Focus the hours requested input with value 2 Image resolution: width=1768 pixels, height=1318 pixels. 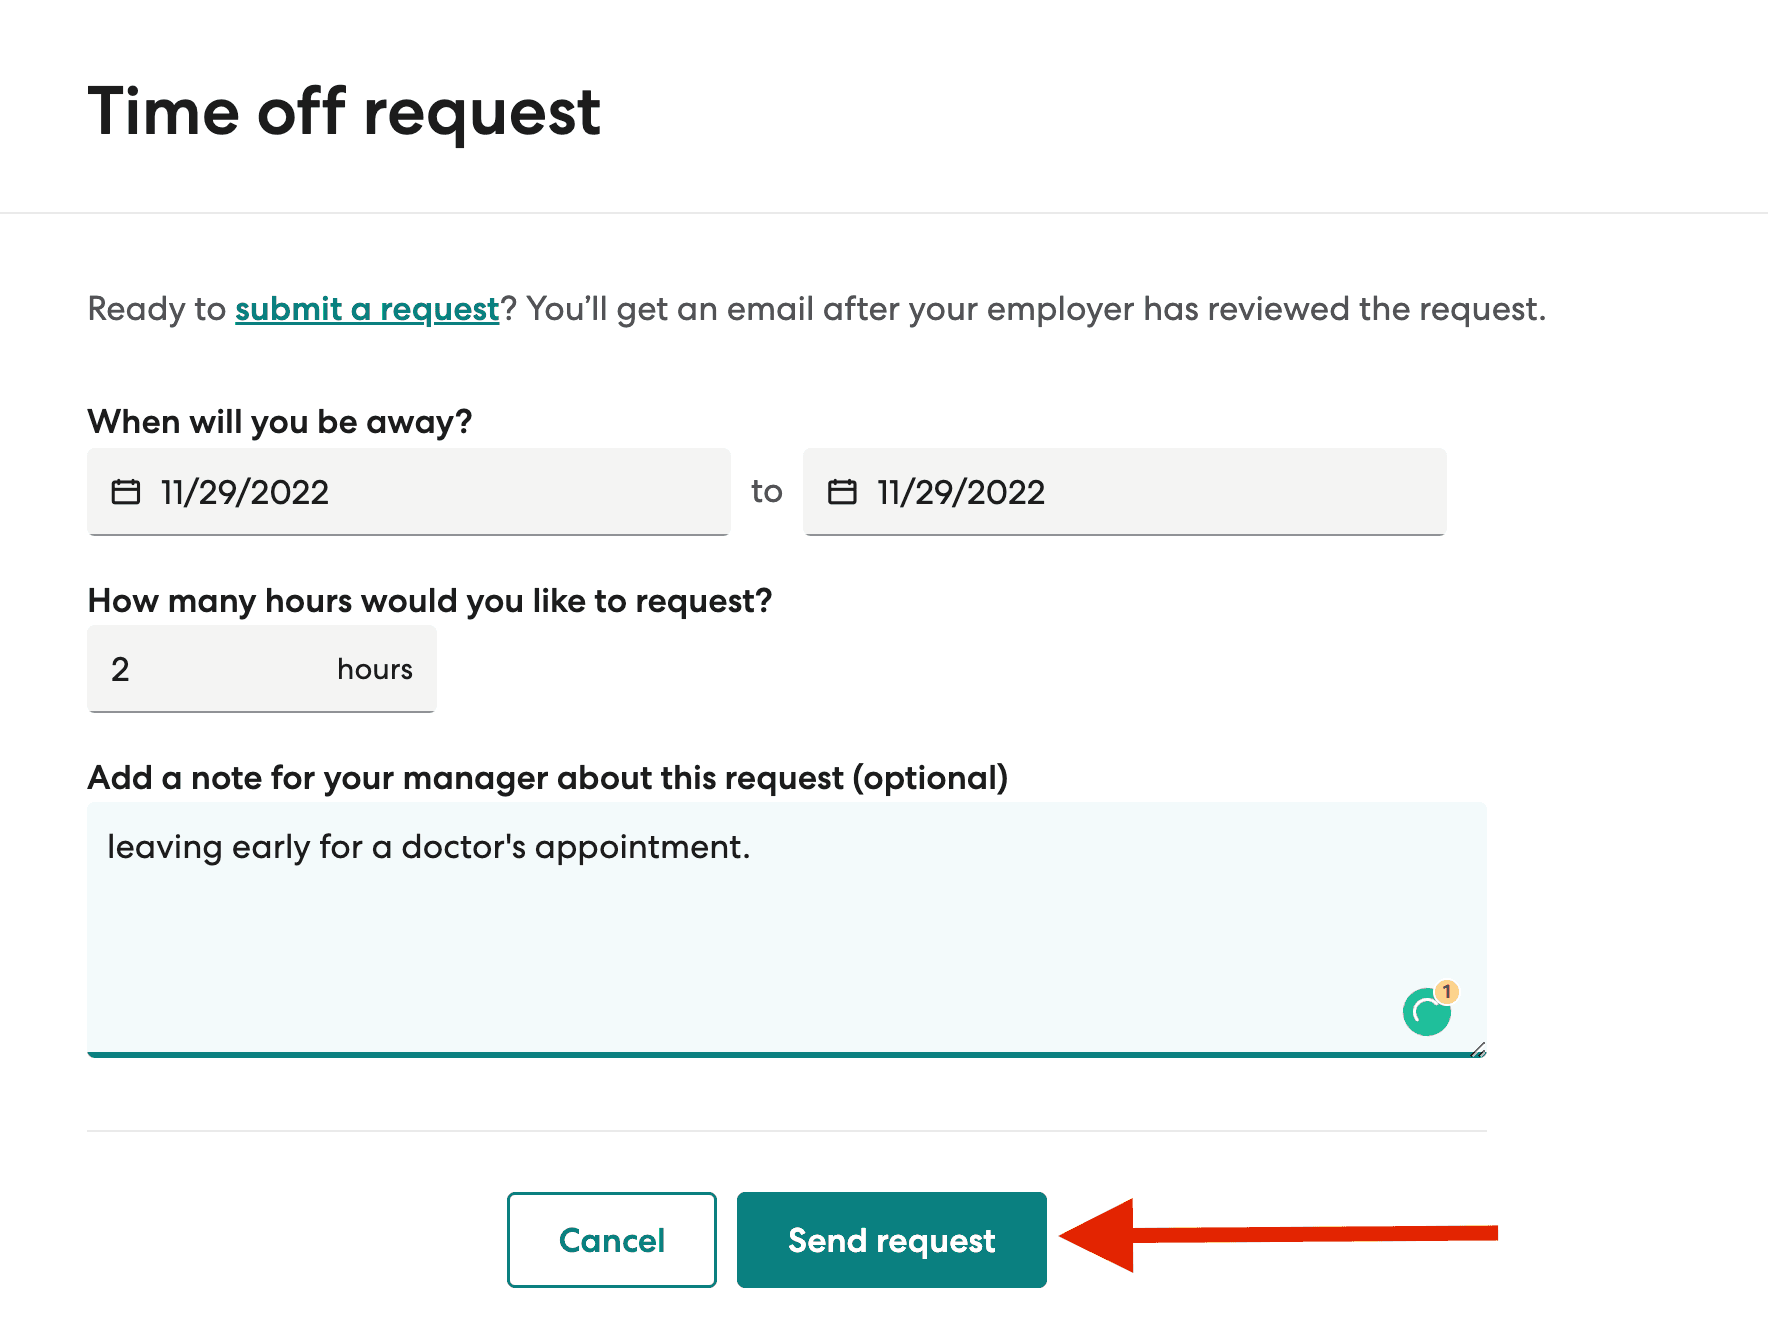point(262,669)
